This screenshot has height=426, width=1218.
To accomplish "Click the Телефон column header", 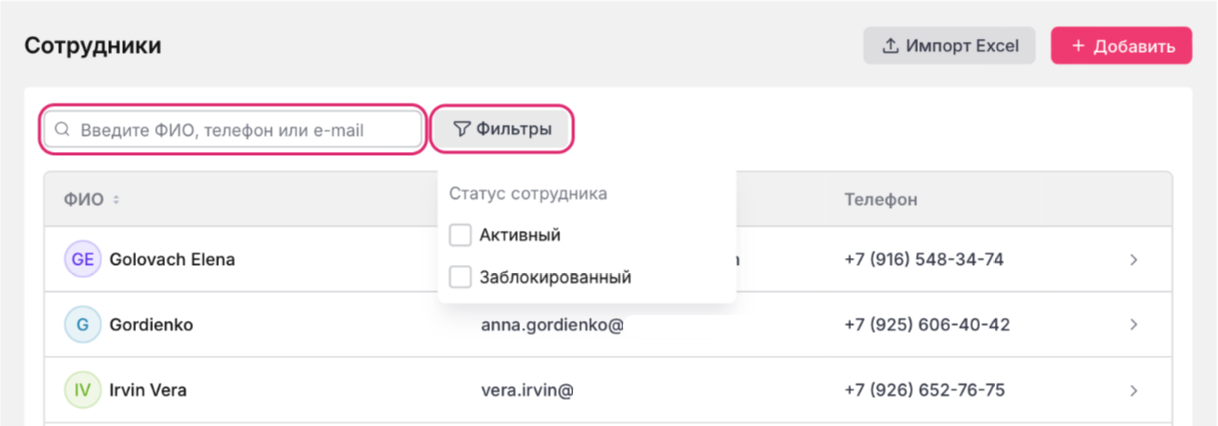I will [x=880, y=200].
